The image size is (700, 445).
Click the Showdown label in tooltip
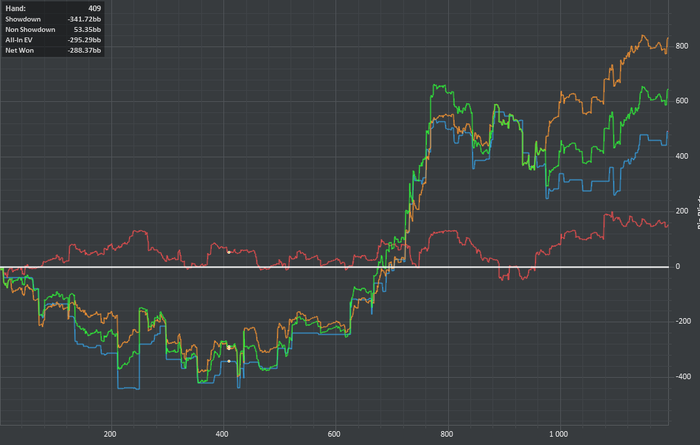(x=23, y=19)
